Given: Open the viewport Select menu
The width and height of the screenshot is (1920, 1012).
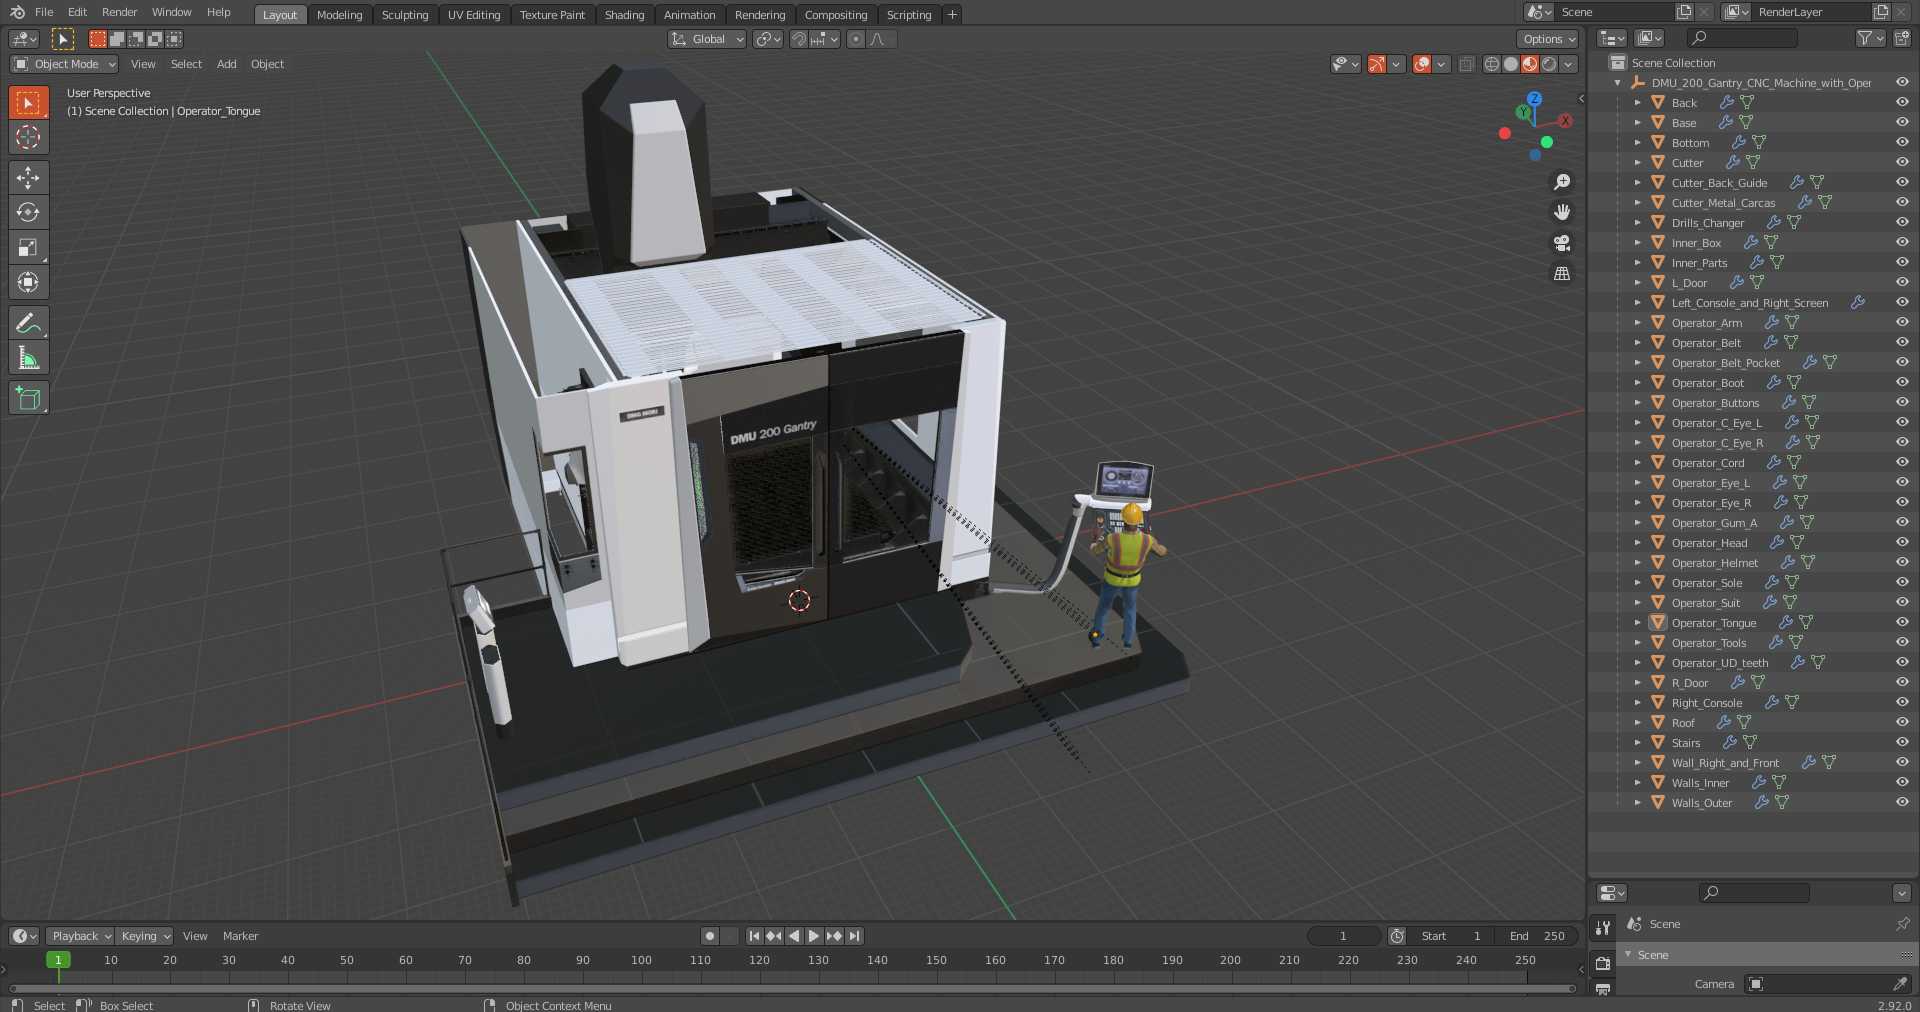Looking at the screenshot, I should pyautogui.click(x=186, y=64).
